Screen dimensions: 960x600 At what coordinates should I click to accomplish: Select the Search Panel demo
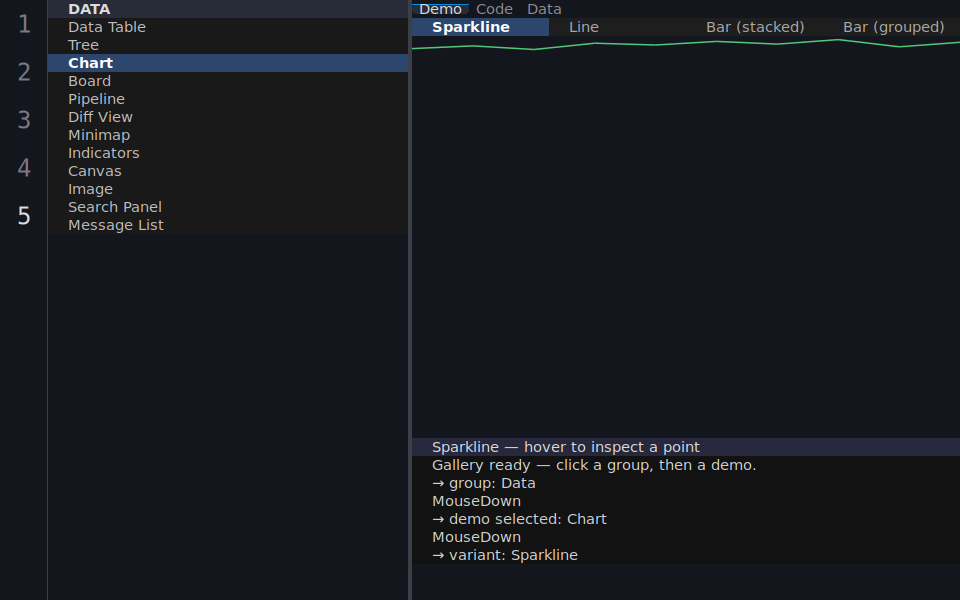228,207
